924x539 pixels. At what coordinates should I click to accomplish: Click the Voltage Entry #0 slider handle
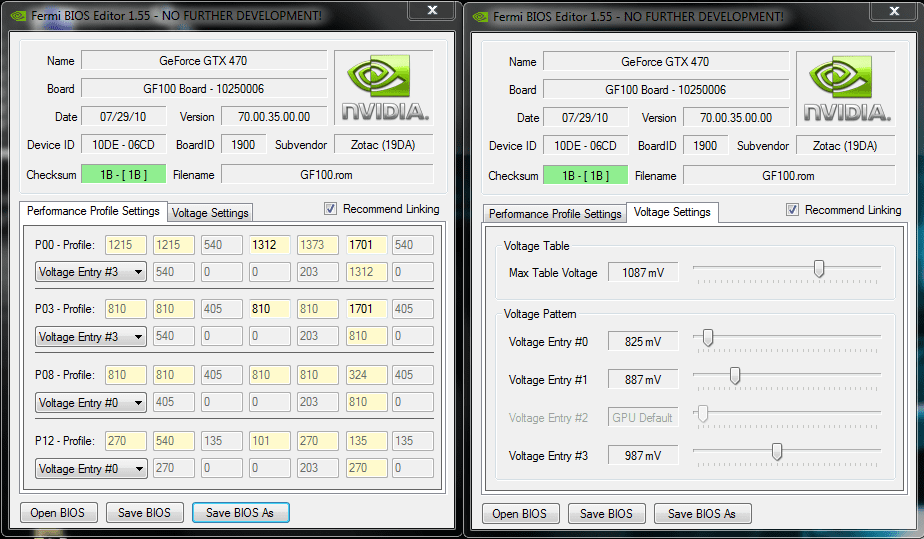click(x=708, y=338)
